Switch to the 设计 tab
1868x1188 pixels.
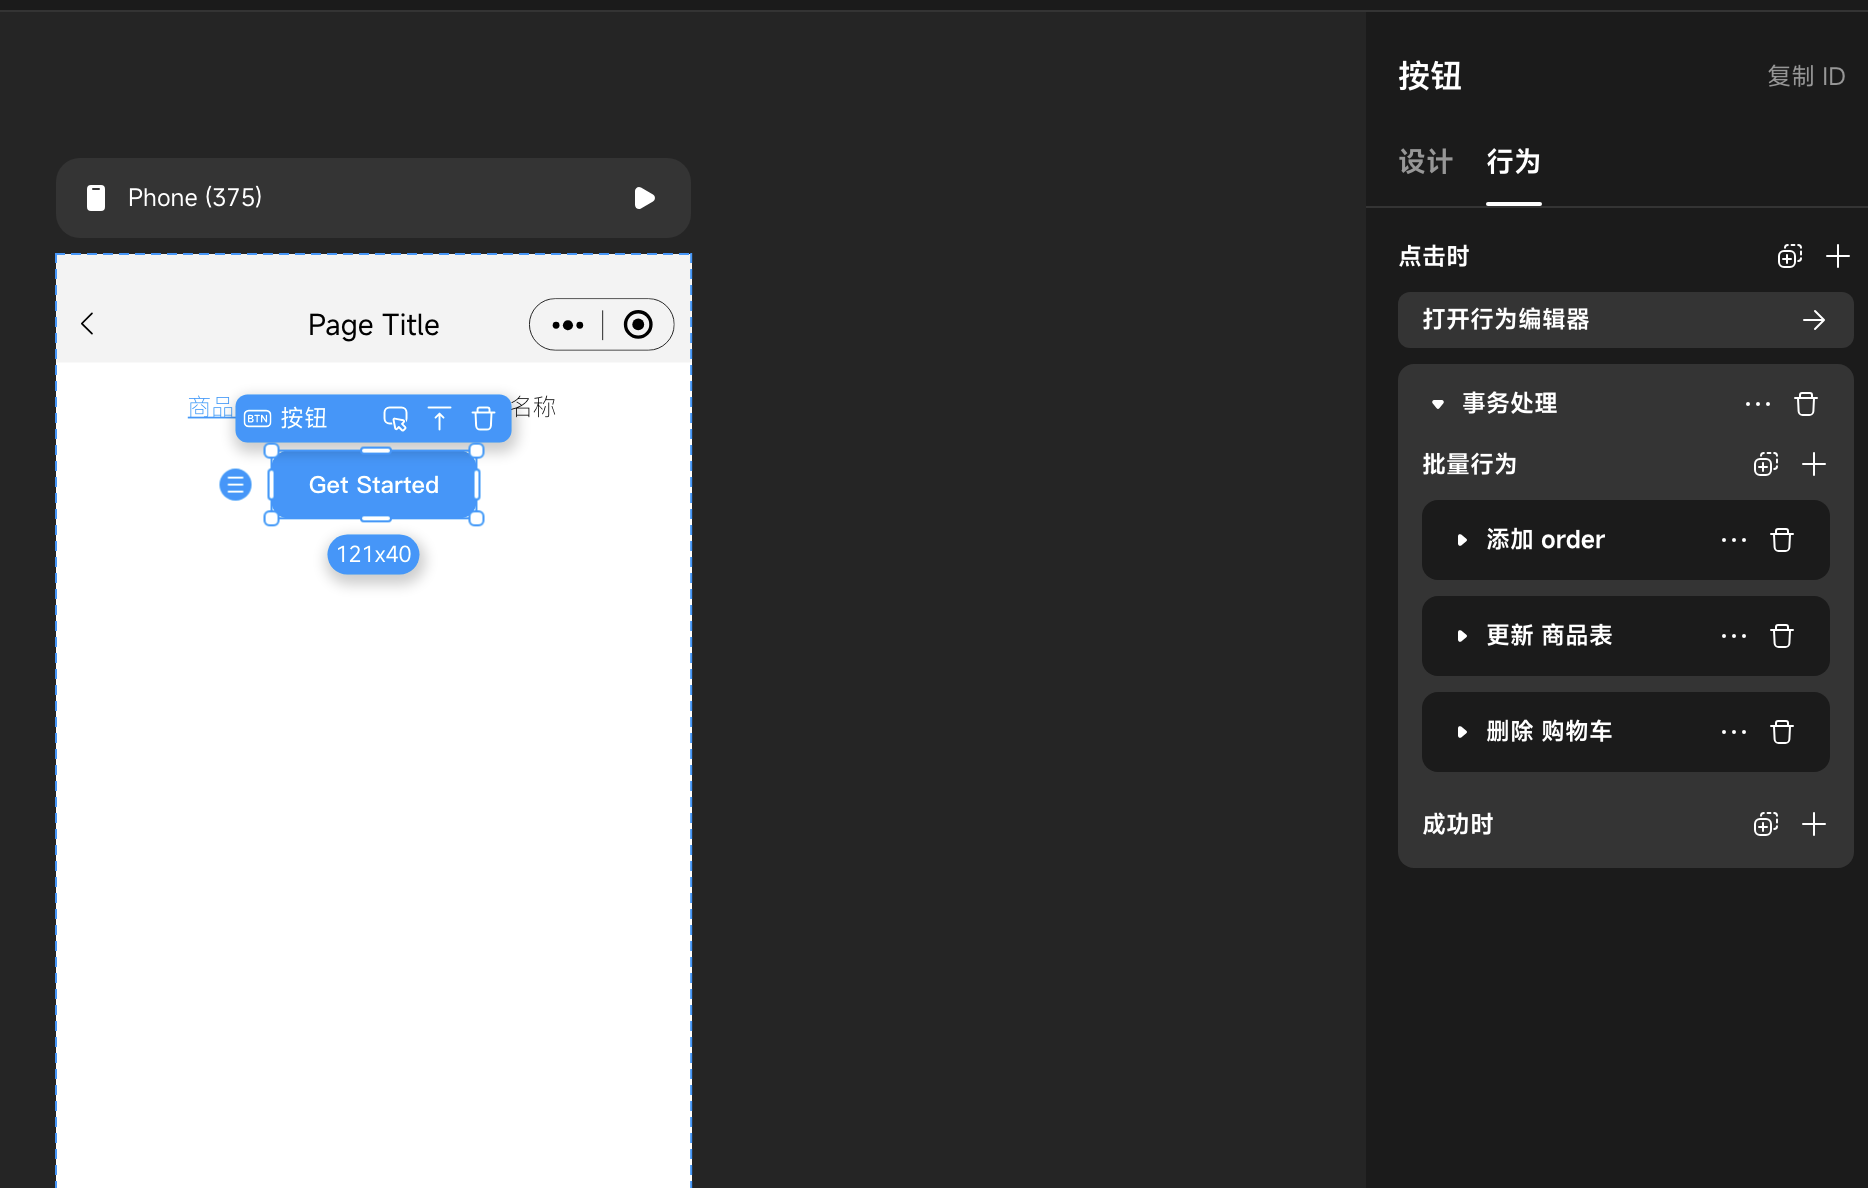point(1425,161)
